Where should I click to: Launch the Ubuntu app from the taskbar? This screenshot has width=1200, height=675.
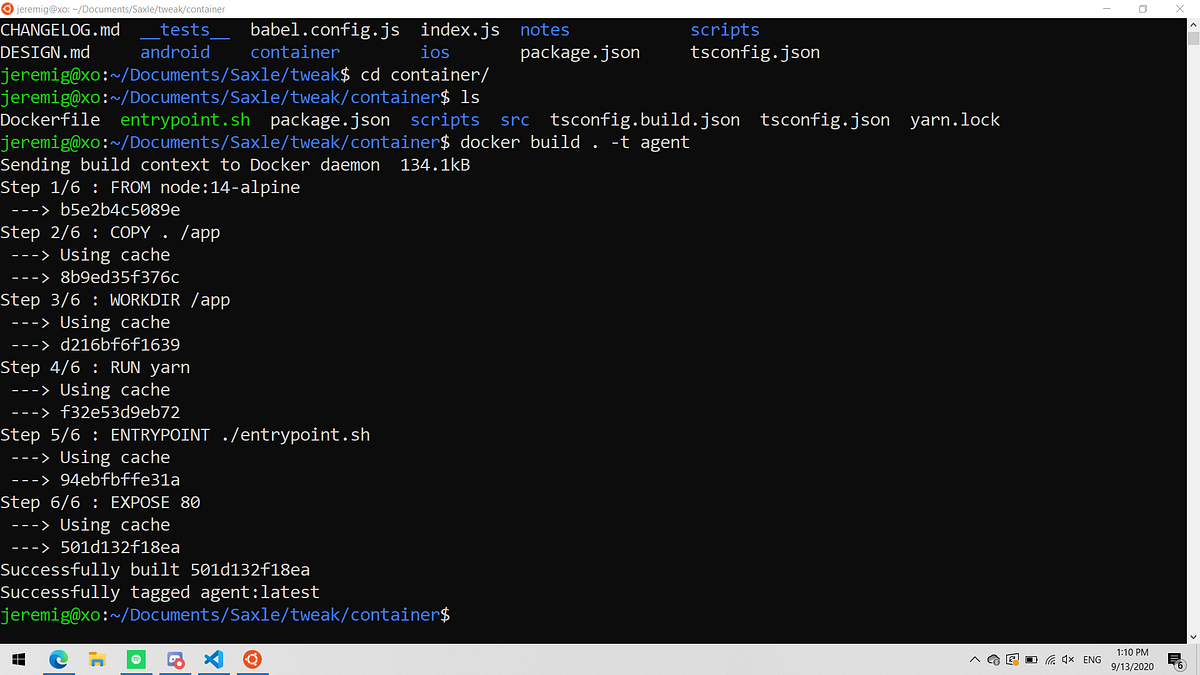point(252,659)
